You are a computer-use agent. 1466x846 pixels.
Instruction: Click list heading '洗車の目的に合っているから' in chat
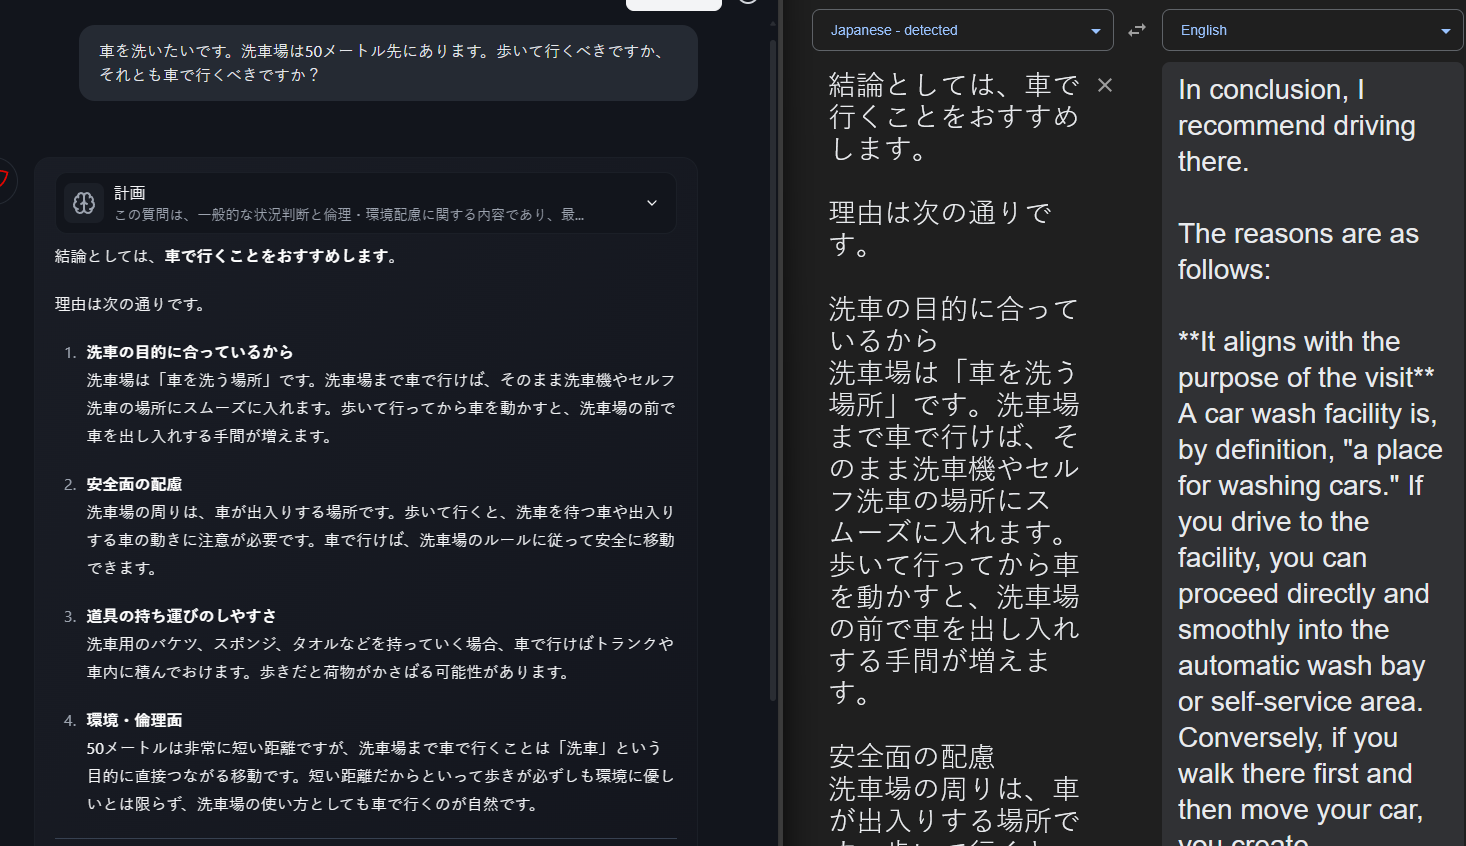pyautogui.click(x=190, y=353)
